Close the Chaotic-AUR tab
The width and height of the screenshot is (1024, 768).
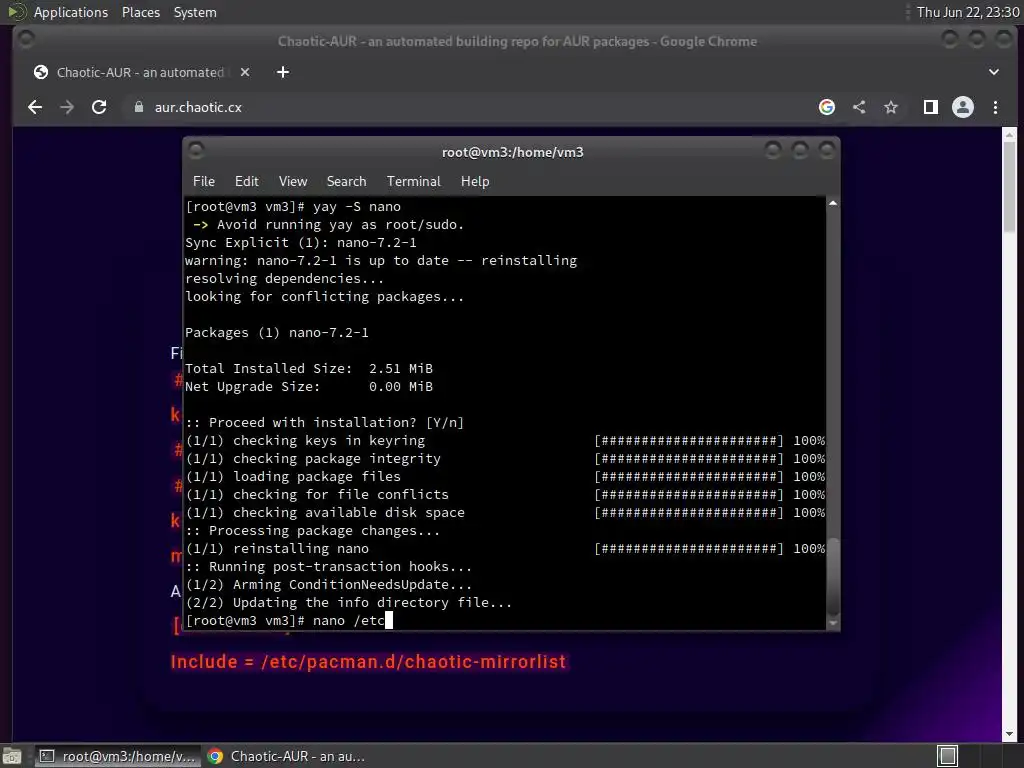point(245,72)
